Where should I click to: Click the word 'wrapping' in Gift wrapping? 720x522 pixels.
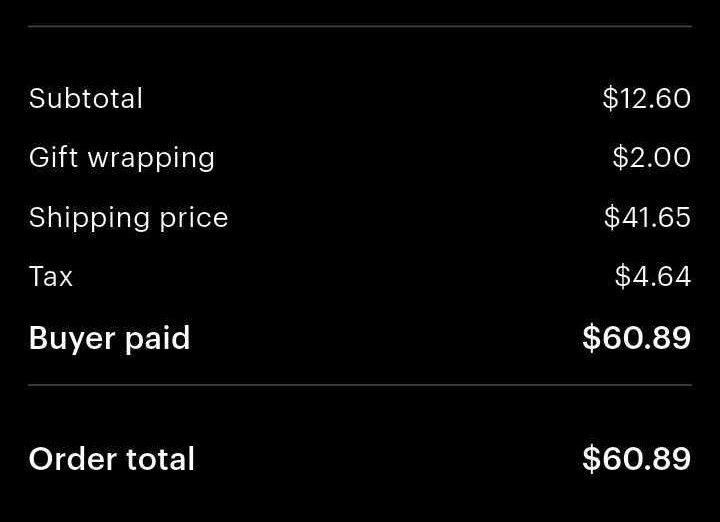click(151, 160)
